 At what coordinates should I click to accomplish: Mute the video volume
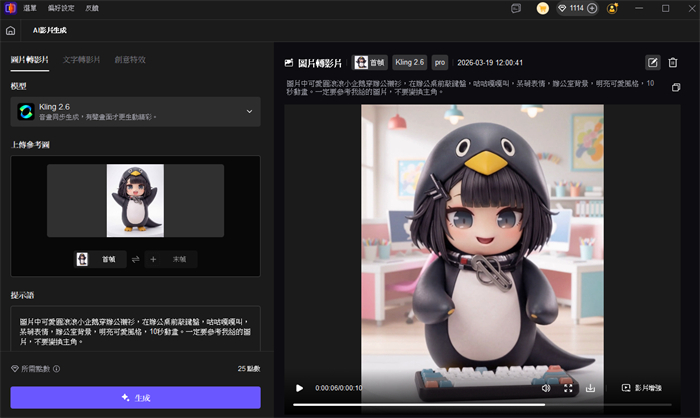click(x=546, y=388)
